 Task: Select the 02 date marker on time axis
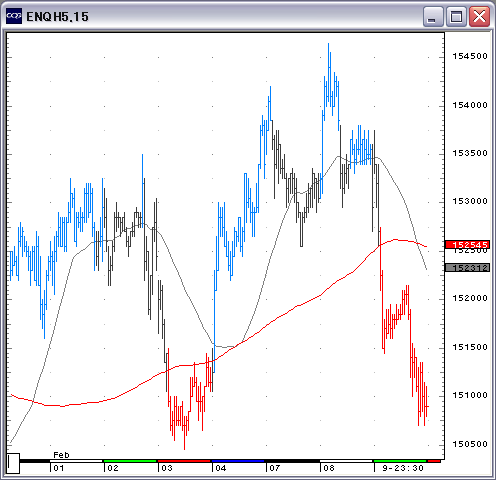113,468
